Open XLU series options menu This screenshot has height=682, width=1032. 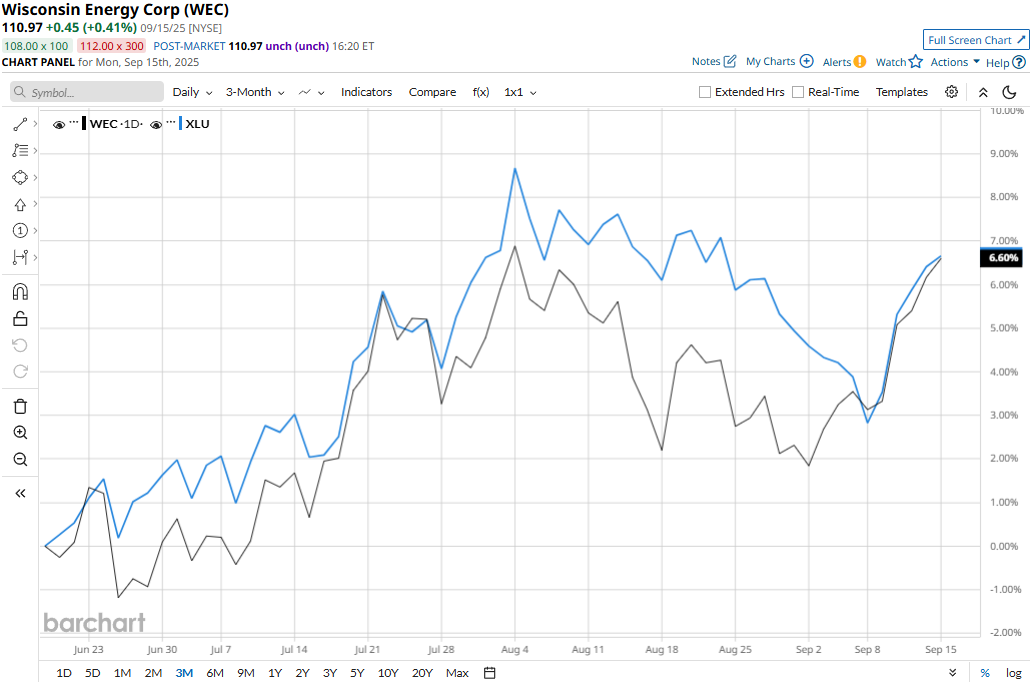click(x=170, y=122)
